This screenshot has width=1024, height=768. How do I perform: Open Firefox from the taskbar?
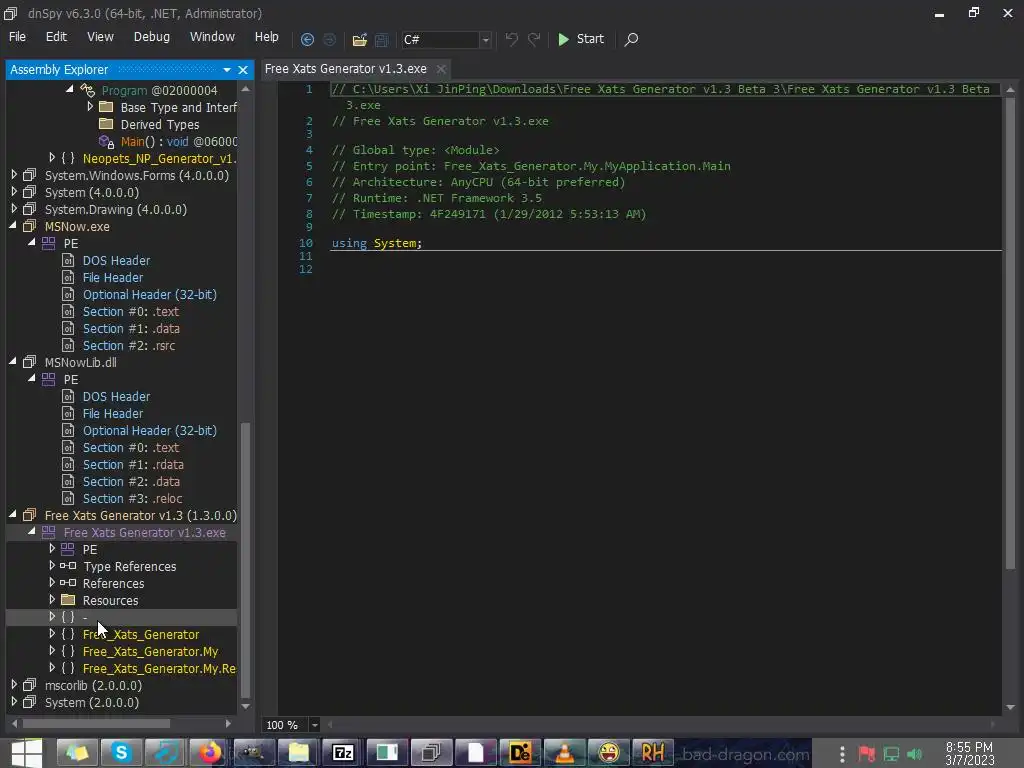(210, 753)
